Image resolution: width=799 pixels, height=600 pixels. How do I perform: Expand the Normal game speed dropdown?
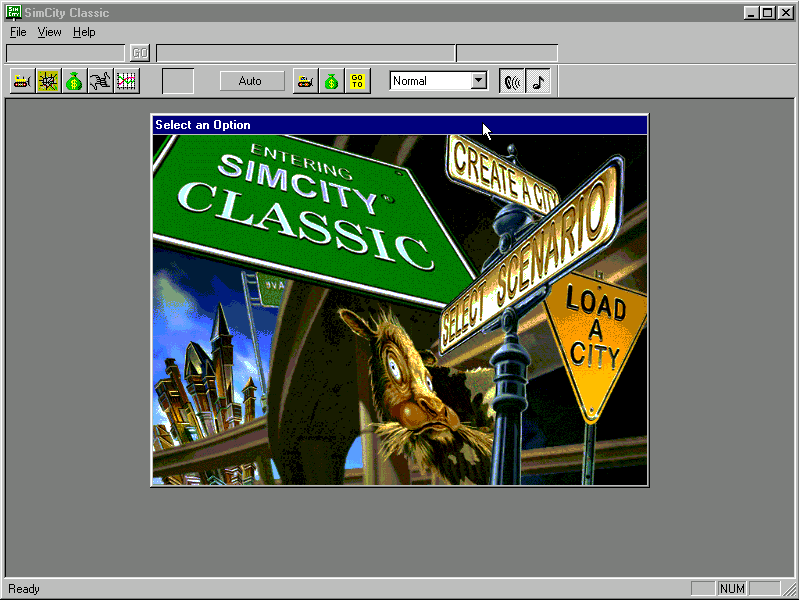click(478, 81)
